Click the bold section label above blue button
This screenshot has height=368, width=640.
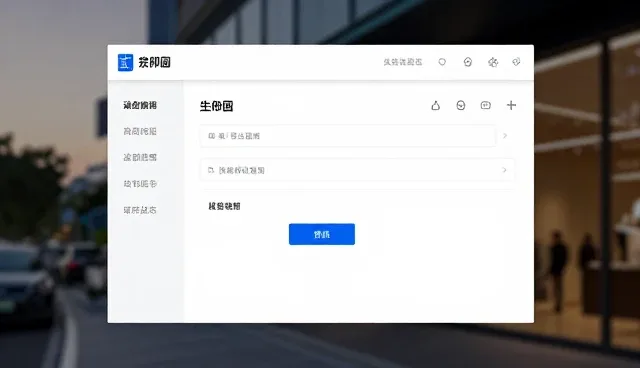click(224, 206)
